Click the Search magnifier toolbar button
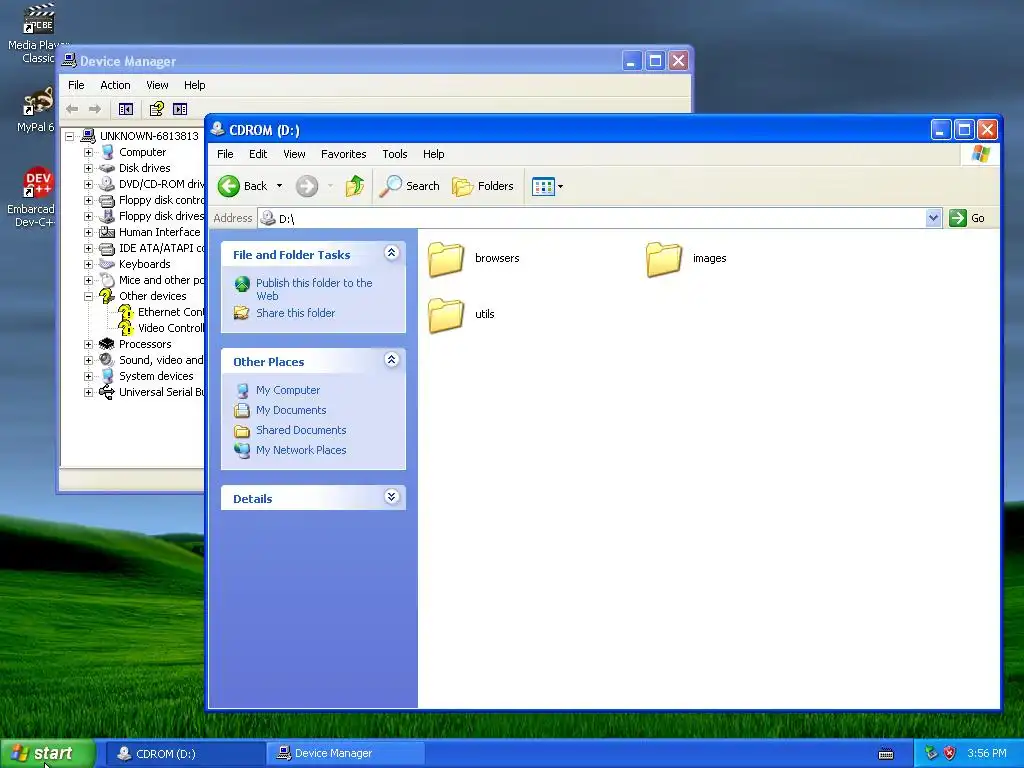This screenshot has width=1024, height=768. pos(409,186)
